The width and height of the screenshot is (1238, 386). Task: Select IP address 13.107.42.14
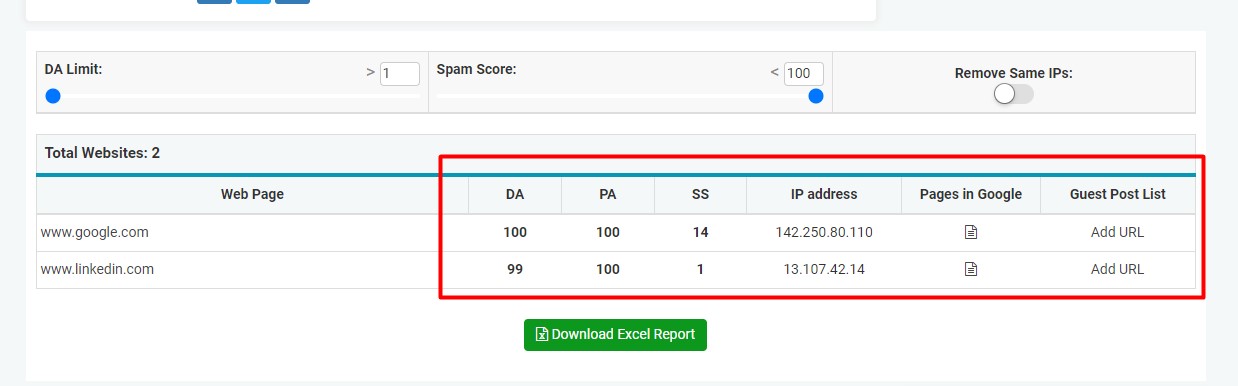tap(824, 269)
